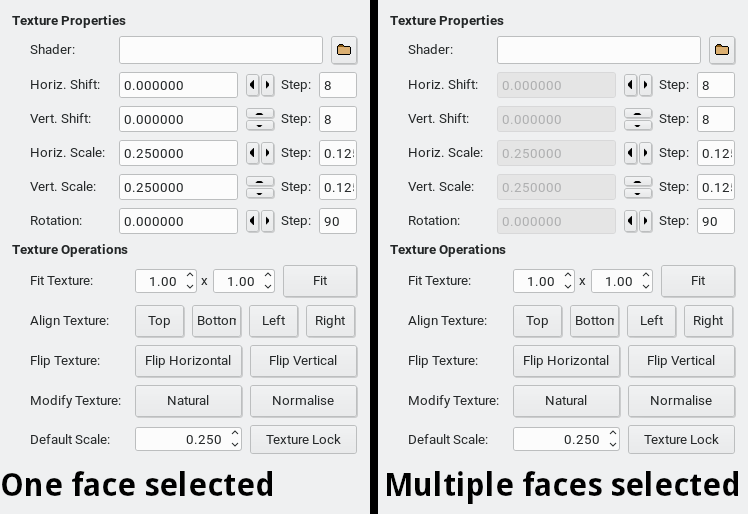748x514 pixels.
Task: Click up arrow for Vert. Shift, one-face panel
Action: tap(260, 113)
